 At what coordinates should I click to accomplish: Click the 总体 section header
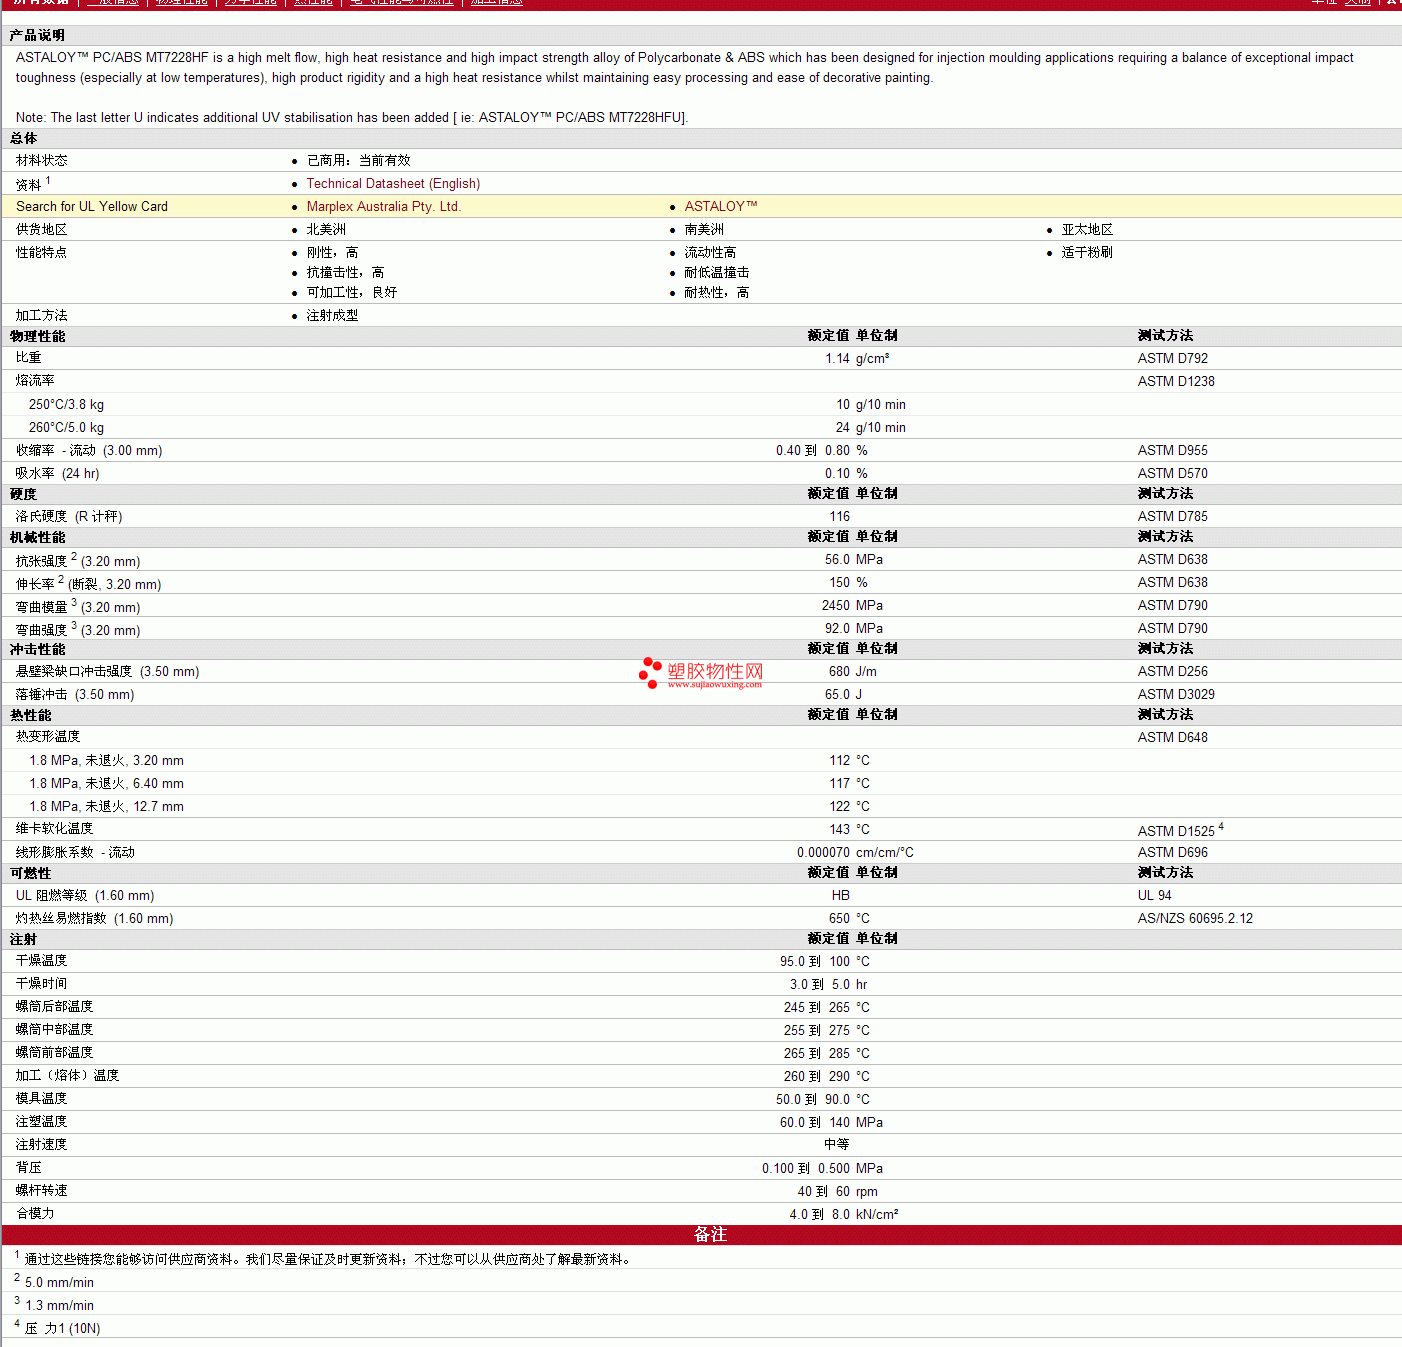(24, 139)
